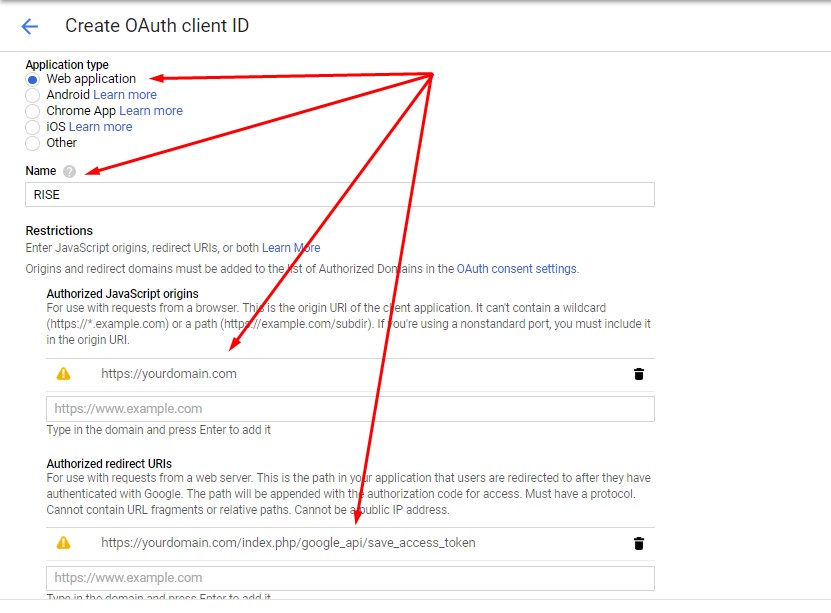Viewport: 831px width, 613px height.
Task: Open Learn more link for Chrome App
Action: (x=151, y=111)
